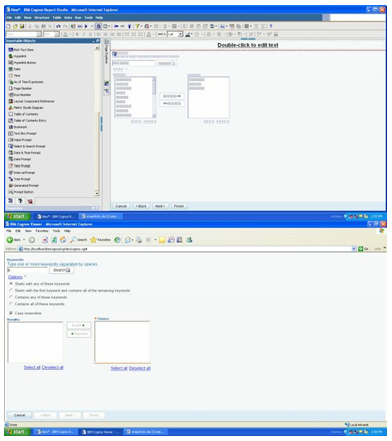Select 'Contains any of these keywords' radio
392x441 pixels.
(11, 297)
